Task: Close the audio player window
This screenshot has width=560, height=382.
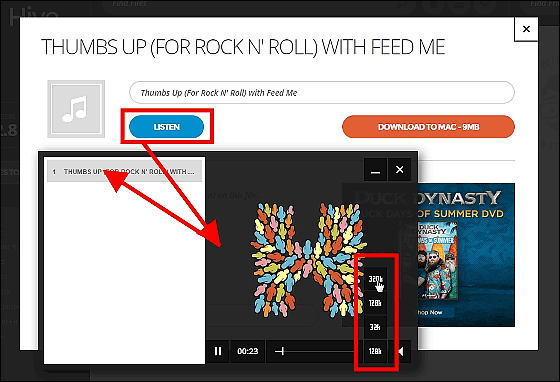Action: pos(400,170)
